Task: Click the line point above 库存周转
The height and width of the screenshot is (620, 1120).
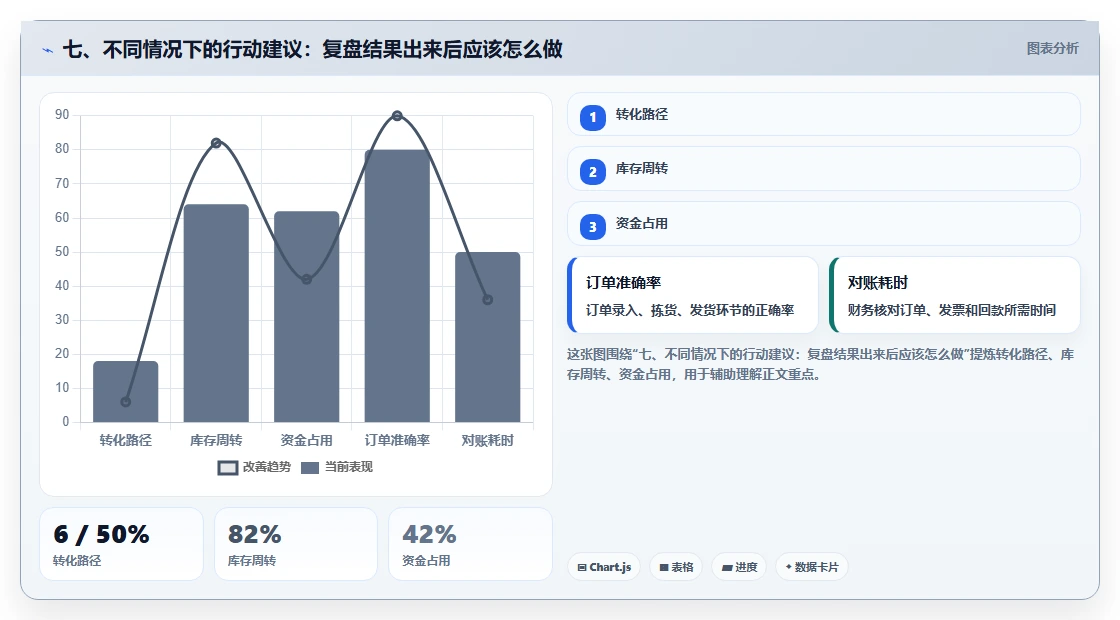Action: coord(216,143)
